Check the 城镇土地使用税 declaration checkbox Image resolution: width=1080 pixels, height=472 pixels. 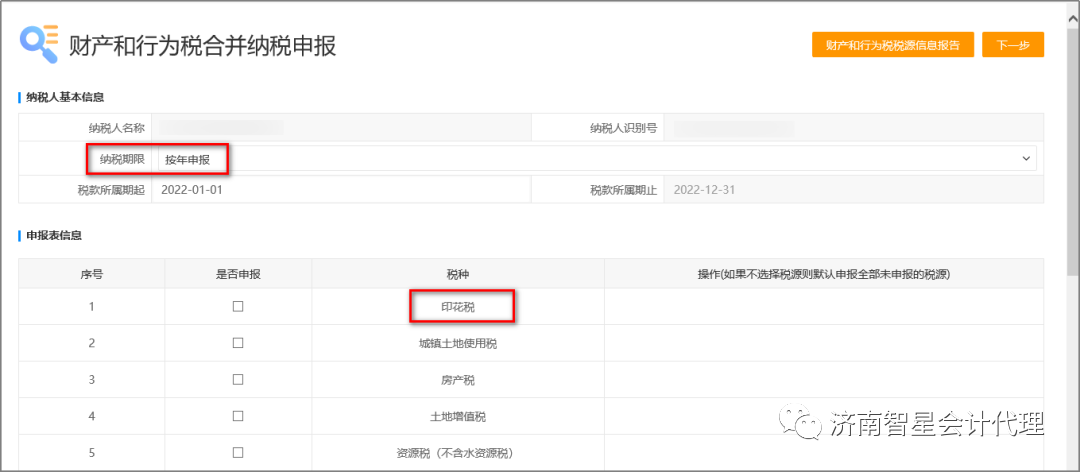tap(238, 343)
